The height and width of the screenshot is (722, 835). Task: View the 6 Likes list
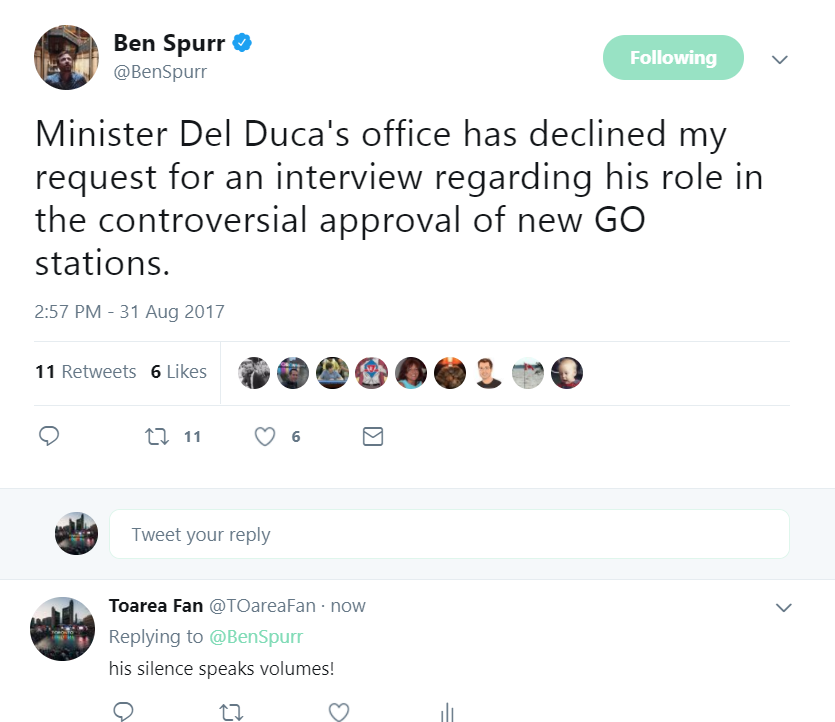pos(179,372)
